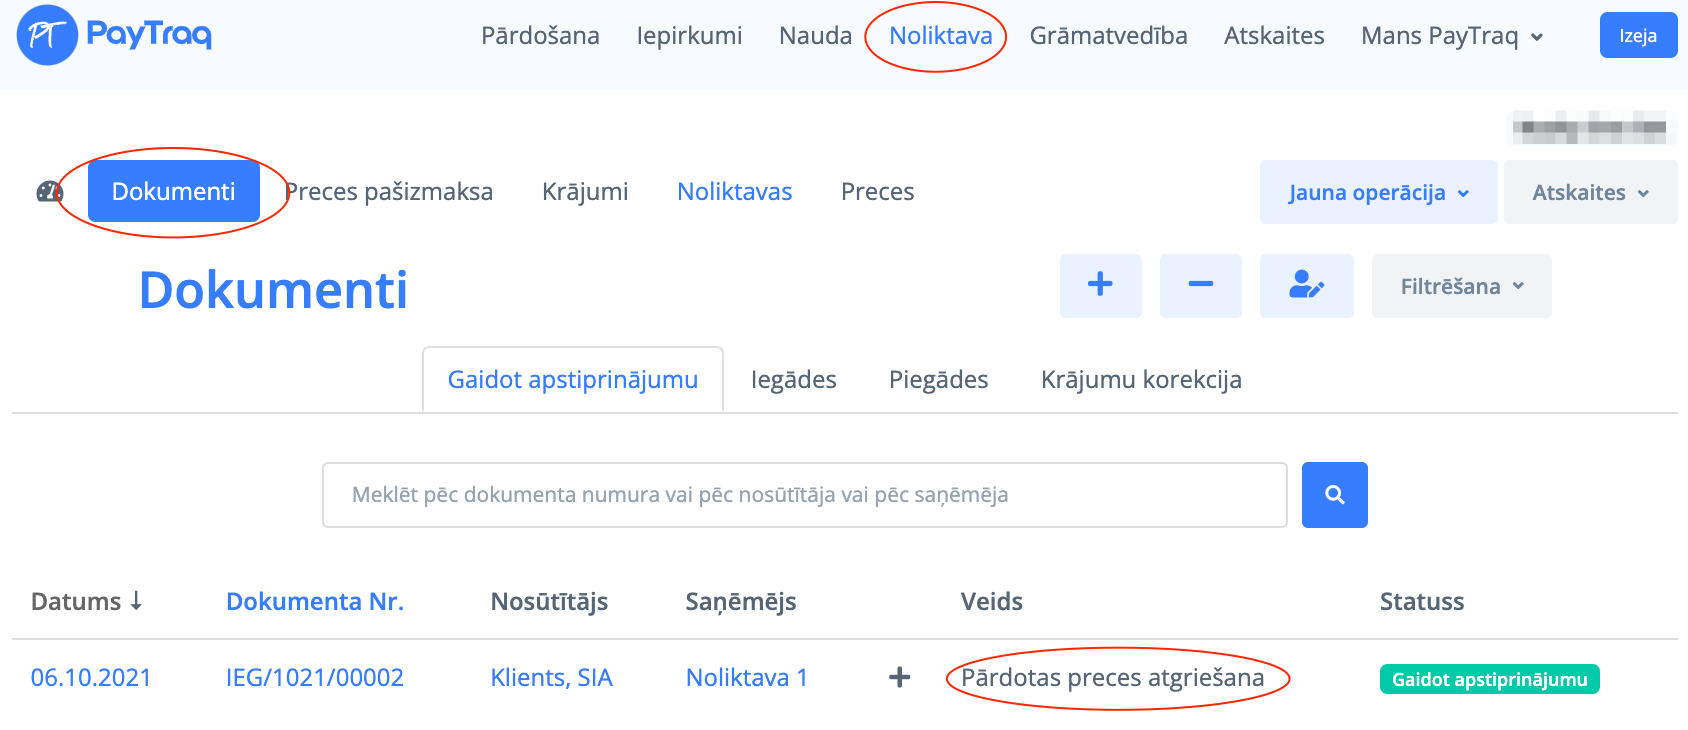Click the document search input field

[804, 495]
